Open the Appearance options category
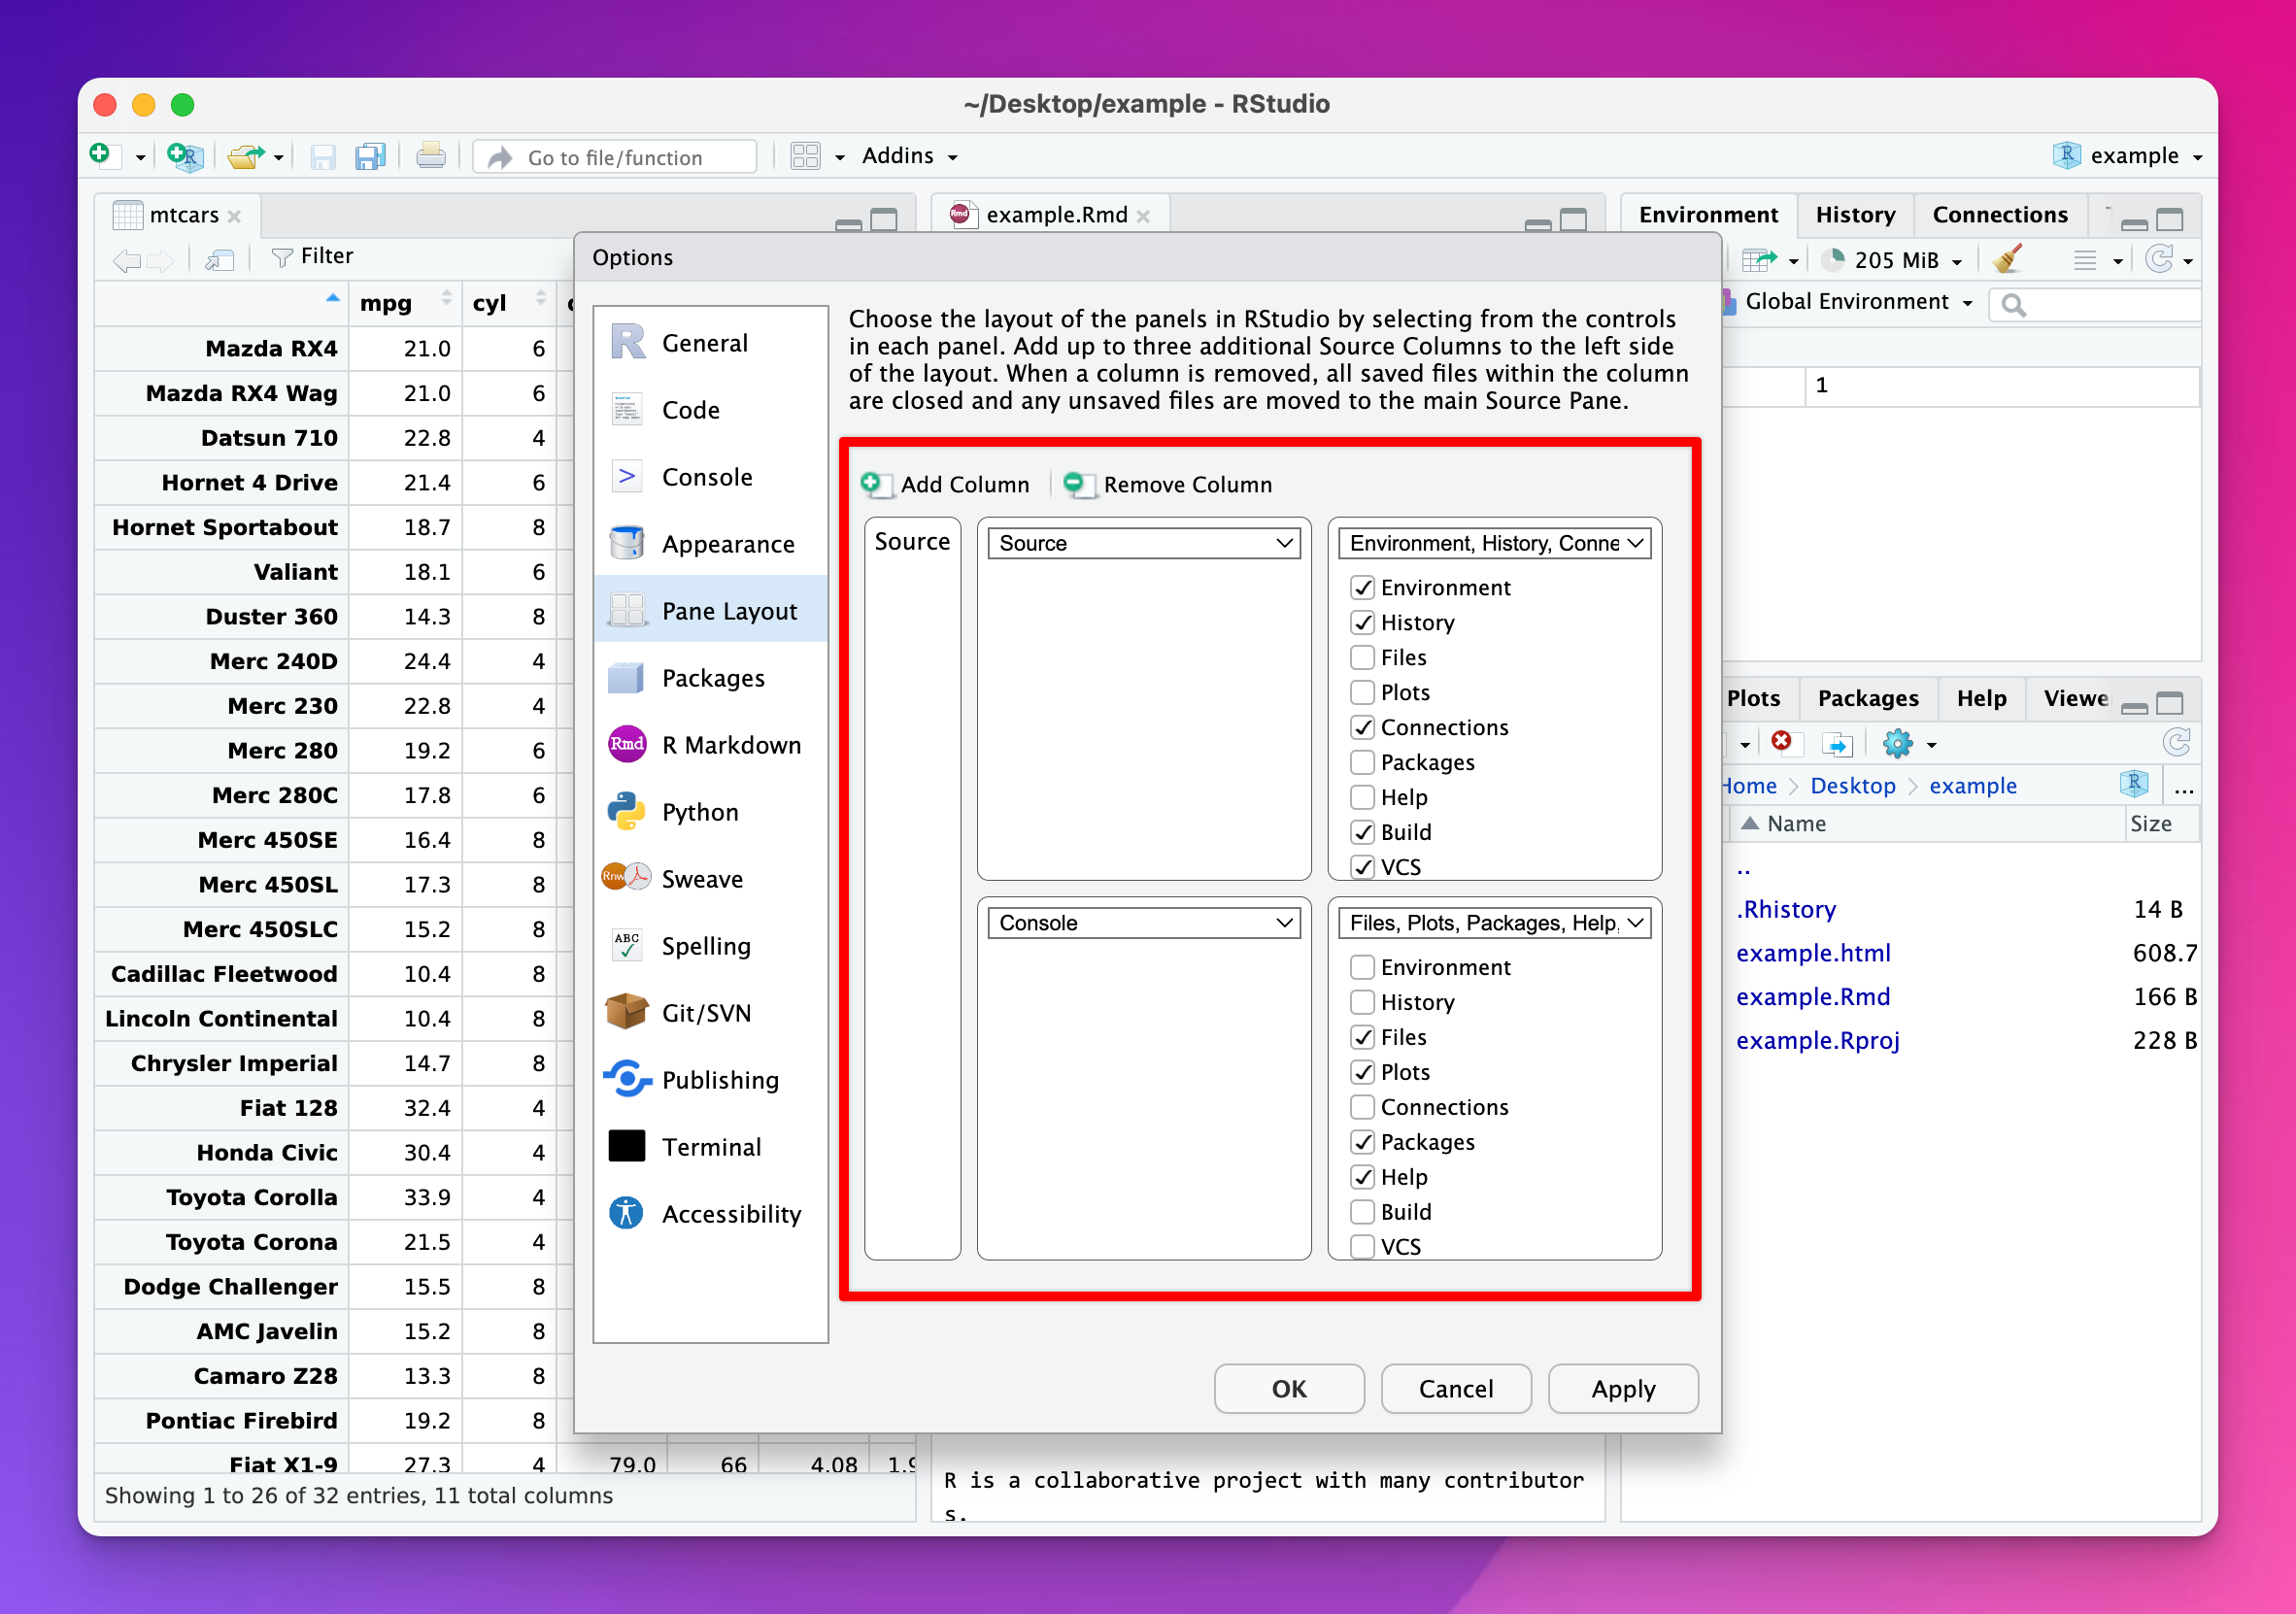The height and width of the screenshot is (1614, 2296). [710, 544]
